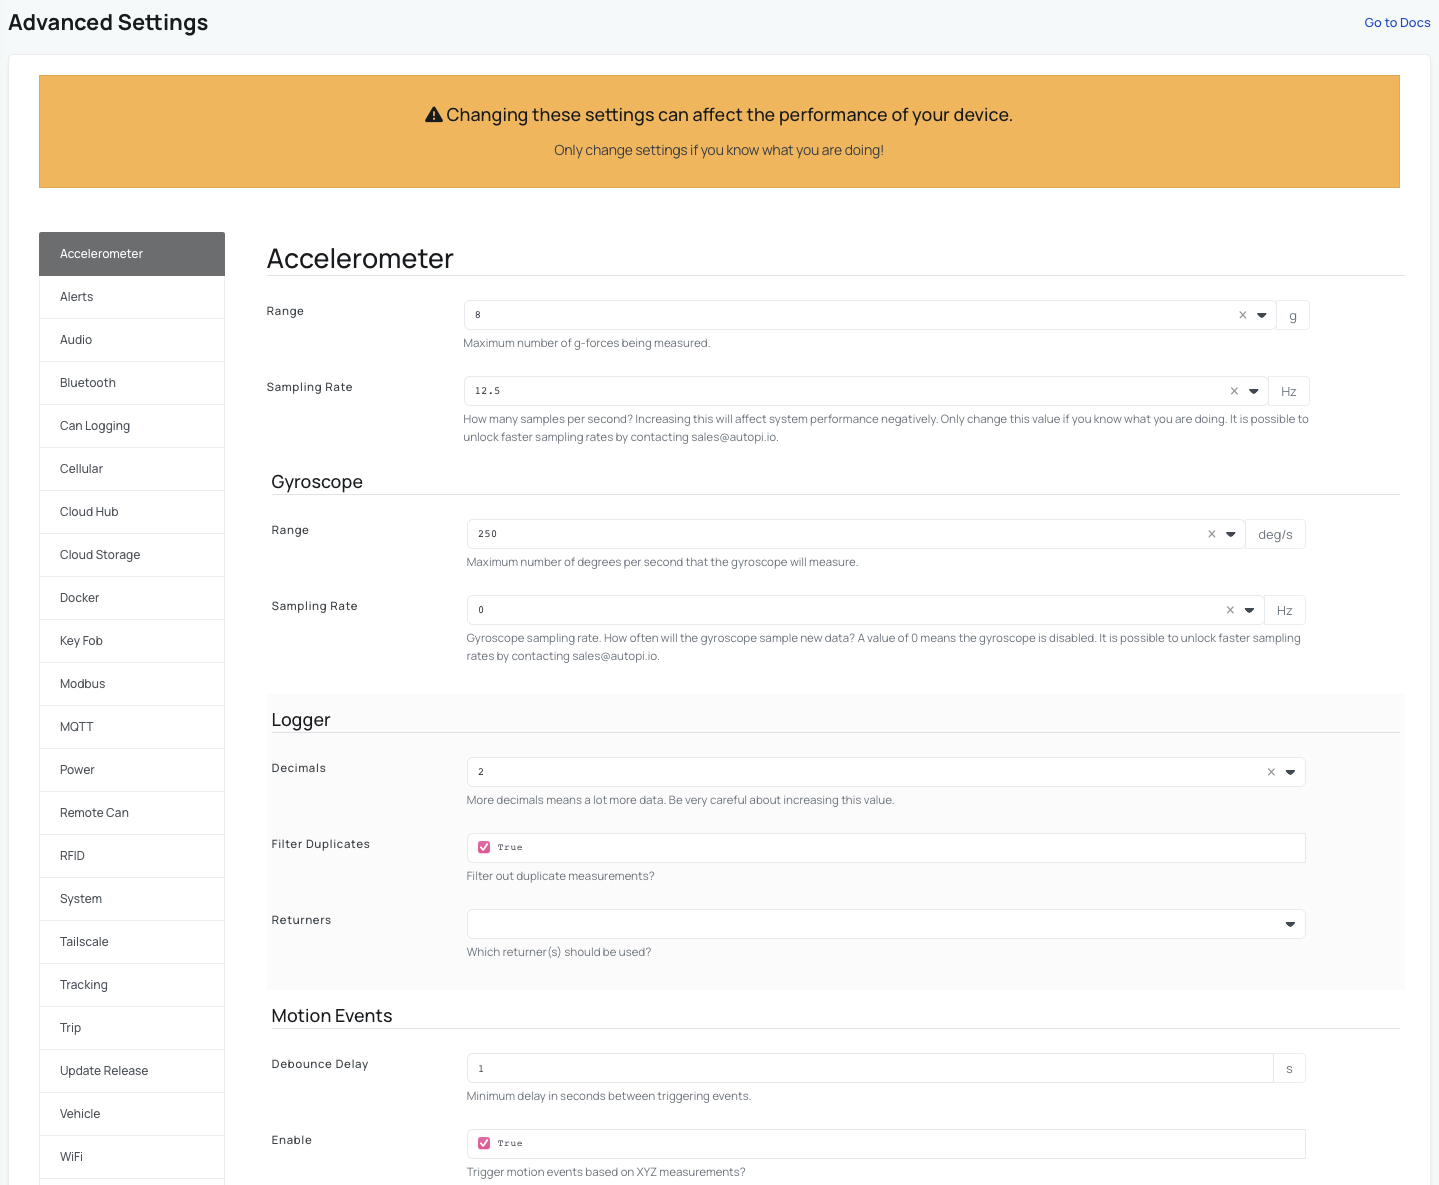Viewport: 1439px width, 1185px height.
Task: Clear the Gyroscope Sampling Rate value
Action: coord(1230,610)
